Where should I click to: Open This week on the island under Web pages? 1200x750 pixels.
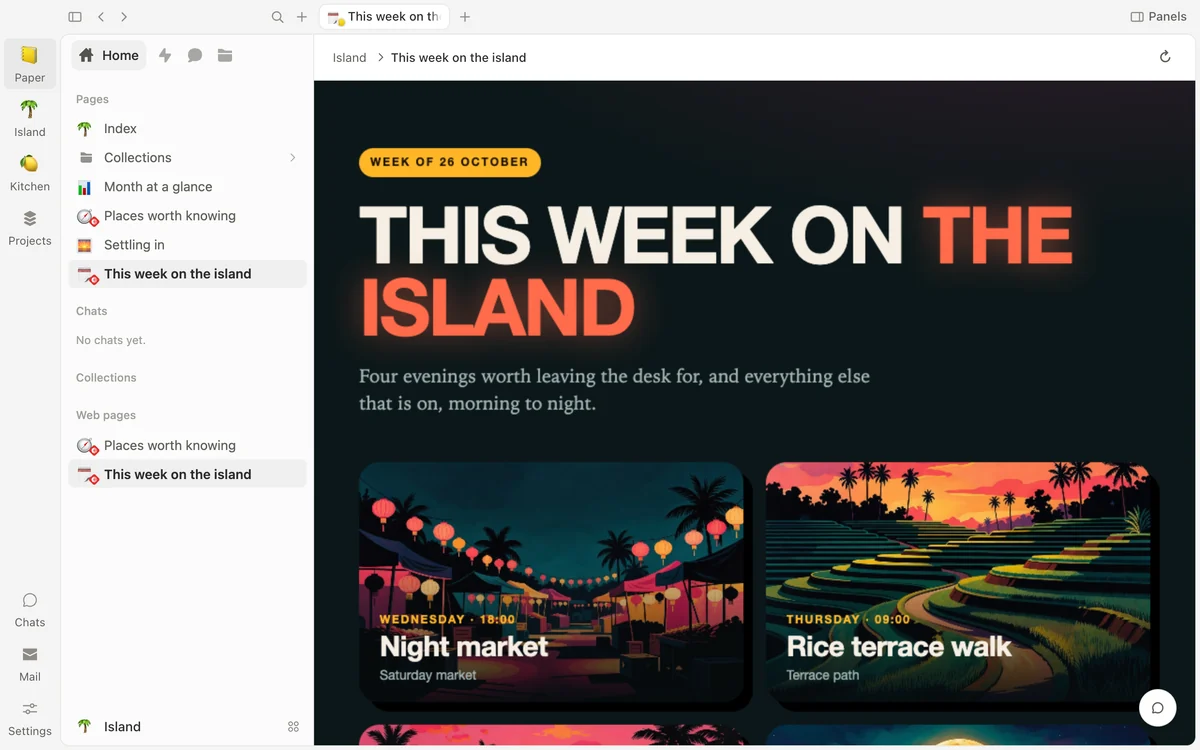pyautogui.click(x=188, y=475)
